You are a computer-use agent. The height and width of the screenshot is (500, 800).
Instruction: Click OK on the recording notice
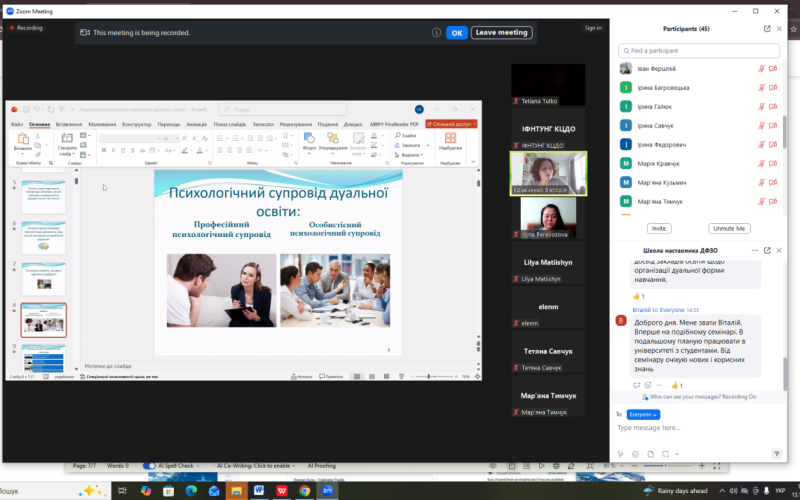pyautogui.click(x=457, y=33)
